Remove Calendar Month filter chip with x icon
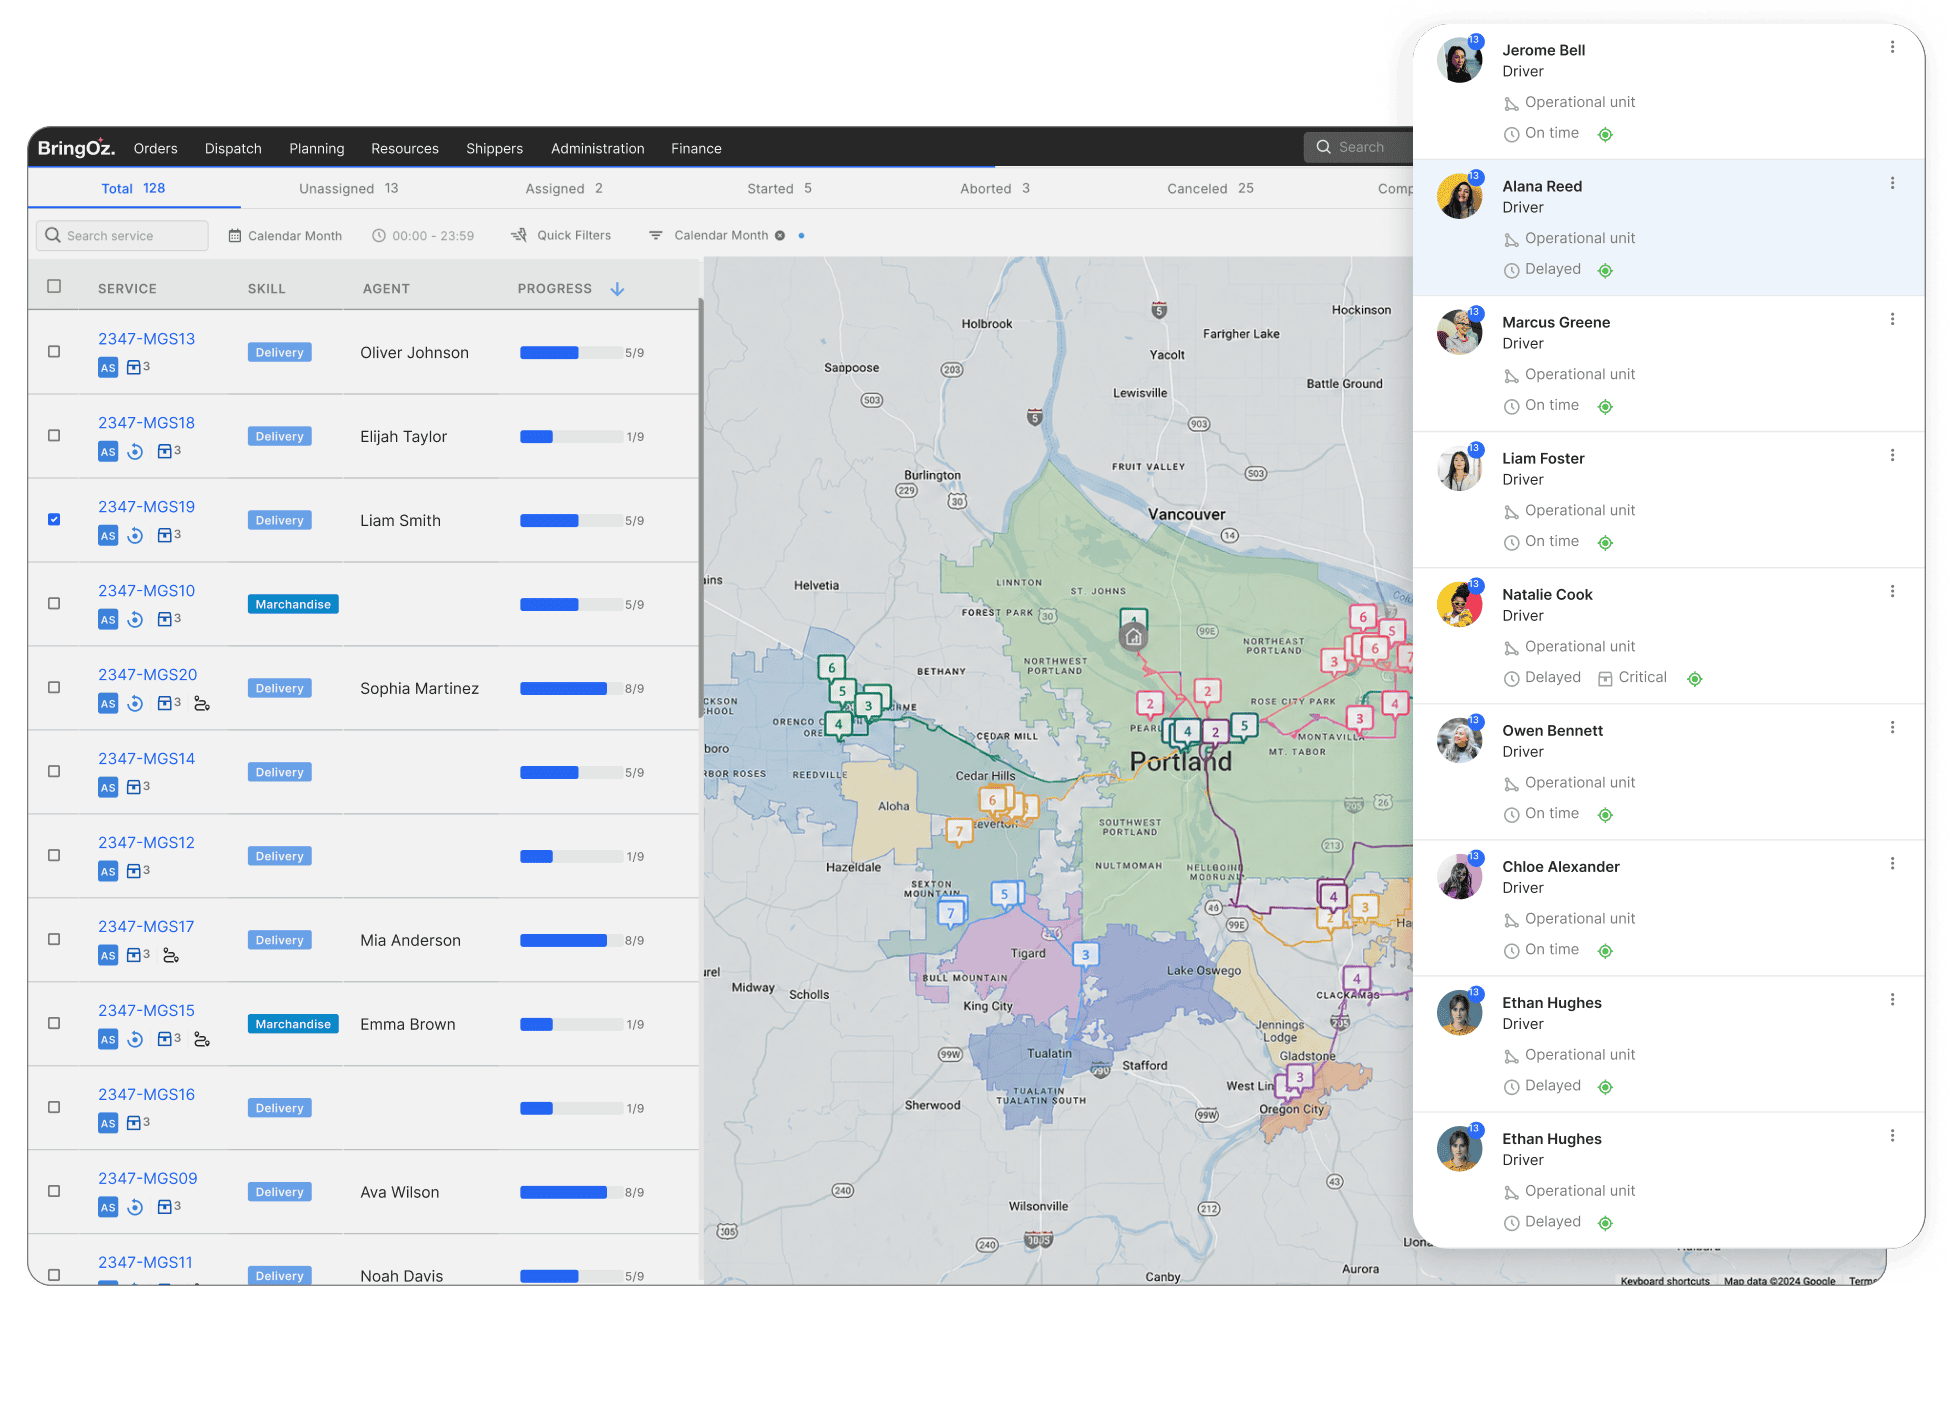Viewport: 1956px width, 1401px height. pyautogui.click(x=780, y=235)
